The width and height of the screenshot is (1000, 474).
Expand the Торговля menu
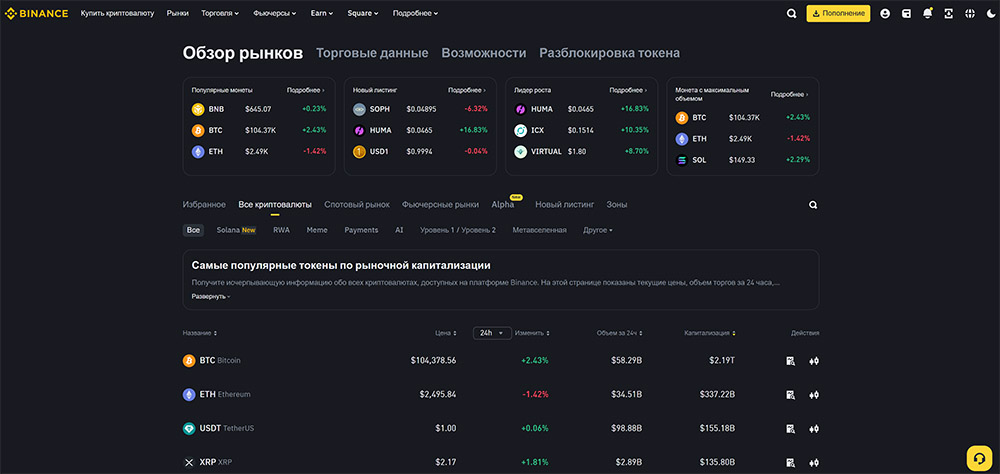click(x=220, y=13)
